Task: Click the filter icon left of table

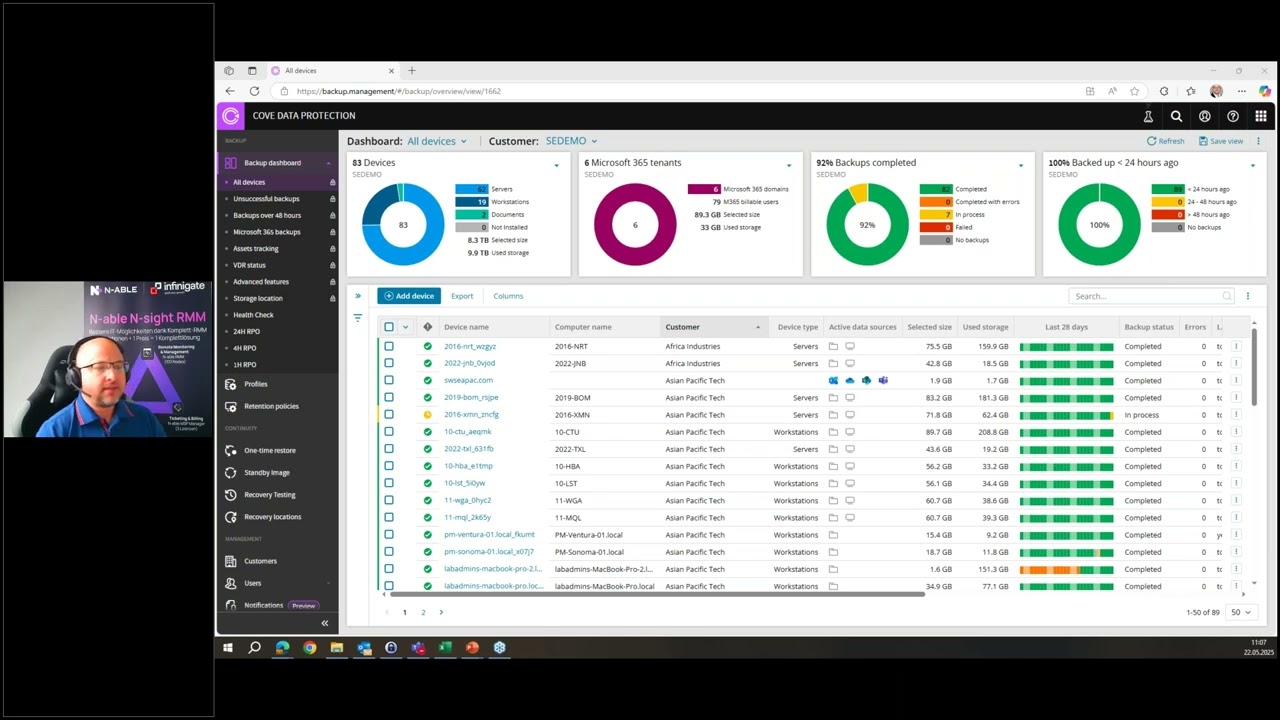Action: (x=357, y=318)
